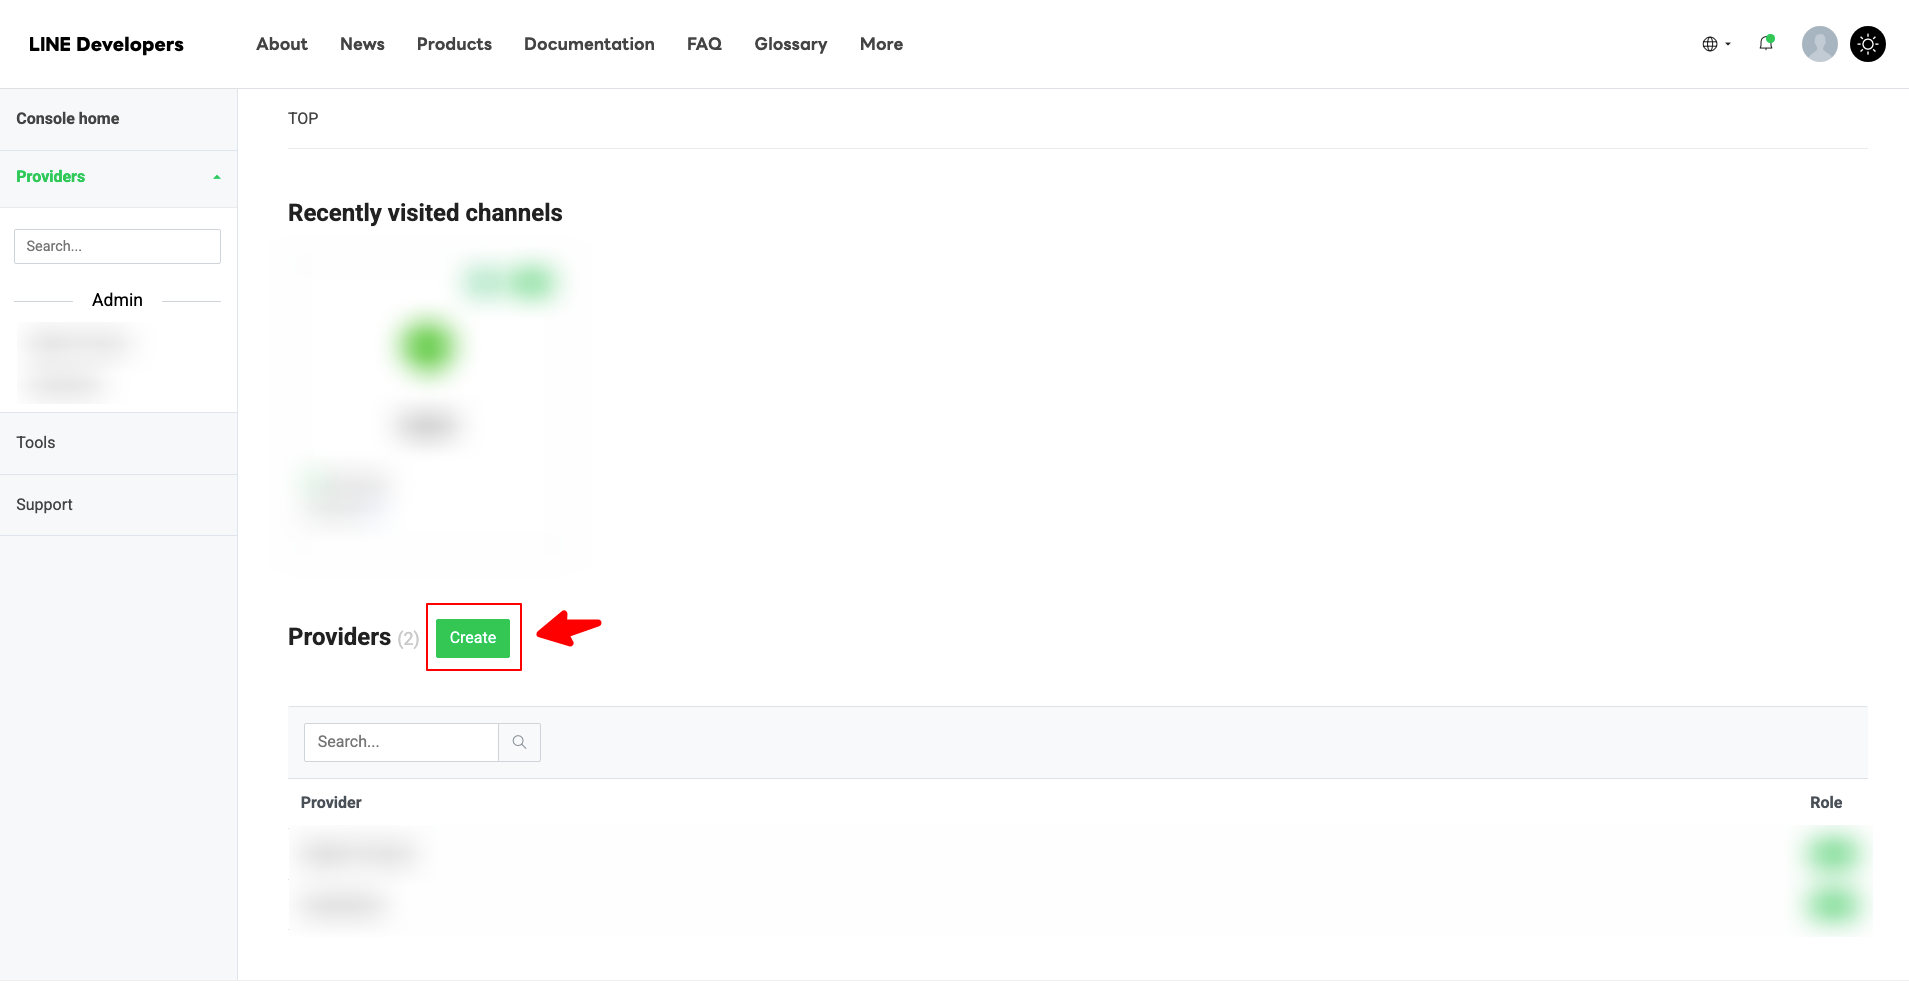
Task: Click the Create provider button
Action: 473,638
